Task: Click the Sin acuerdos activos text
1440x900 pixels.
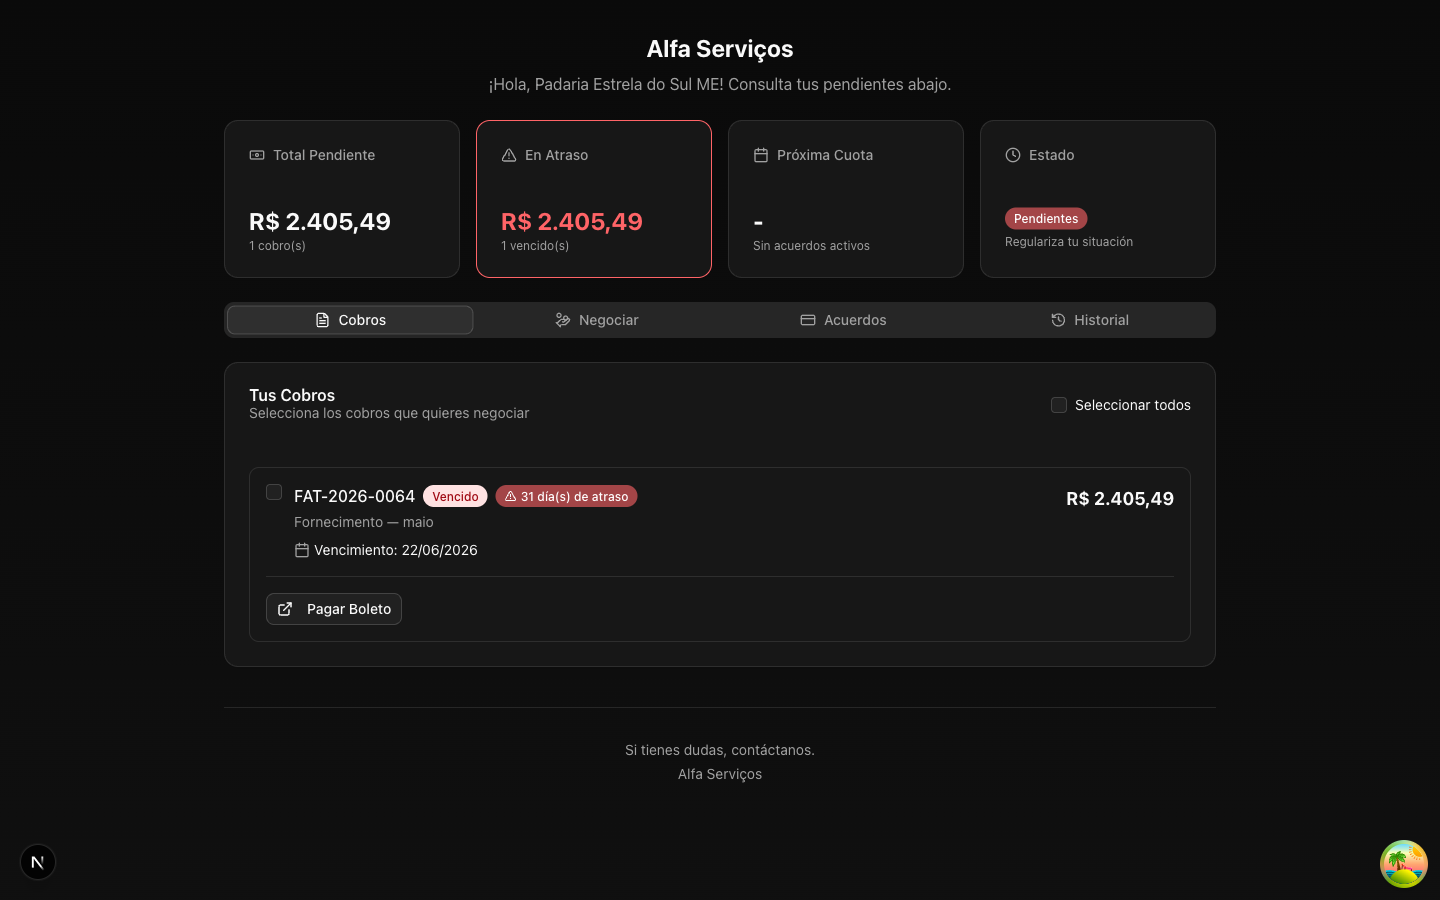Action: (811, 246)
